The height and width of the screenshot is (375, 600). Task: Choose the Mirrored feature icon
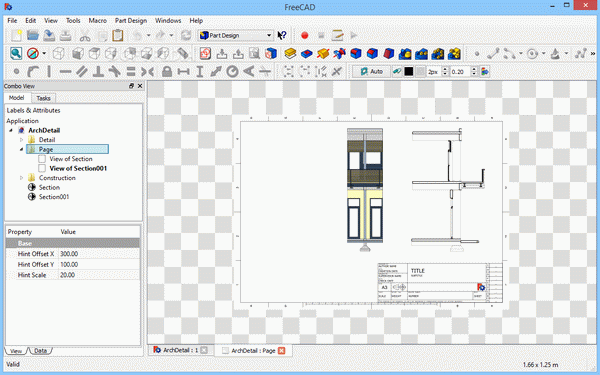tap(405, 54)
